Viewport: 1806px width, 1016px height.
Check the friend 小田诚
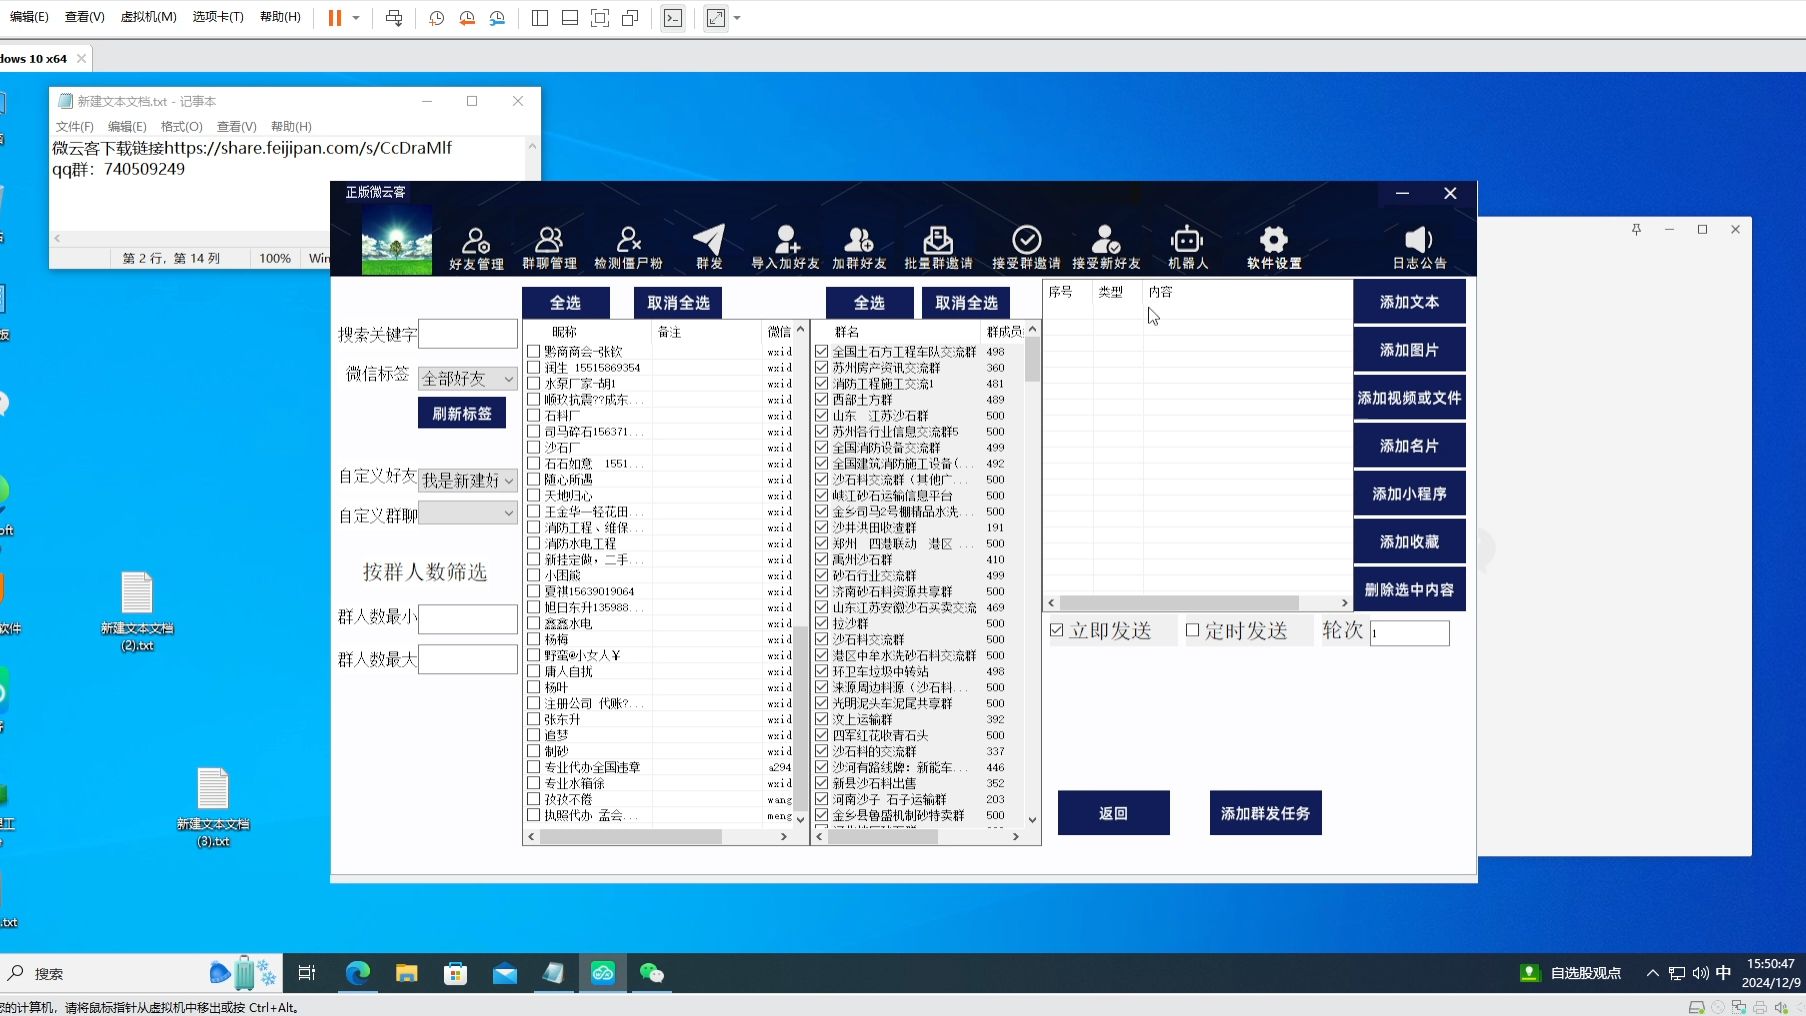click(x=534, y=575)
